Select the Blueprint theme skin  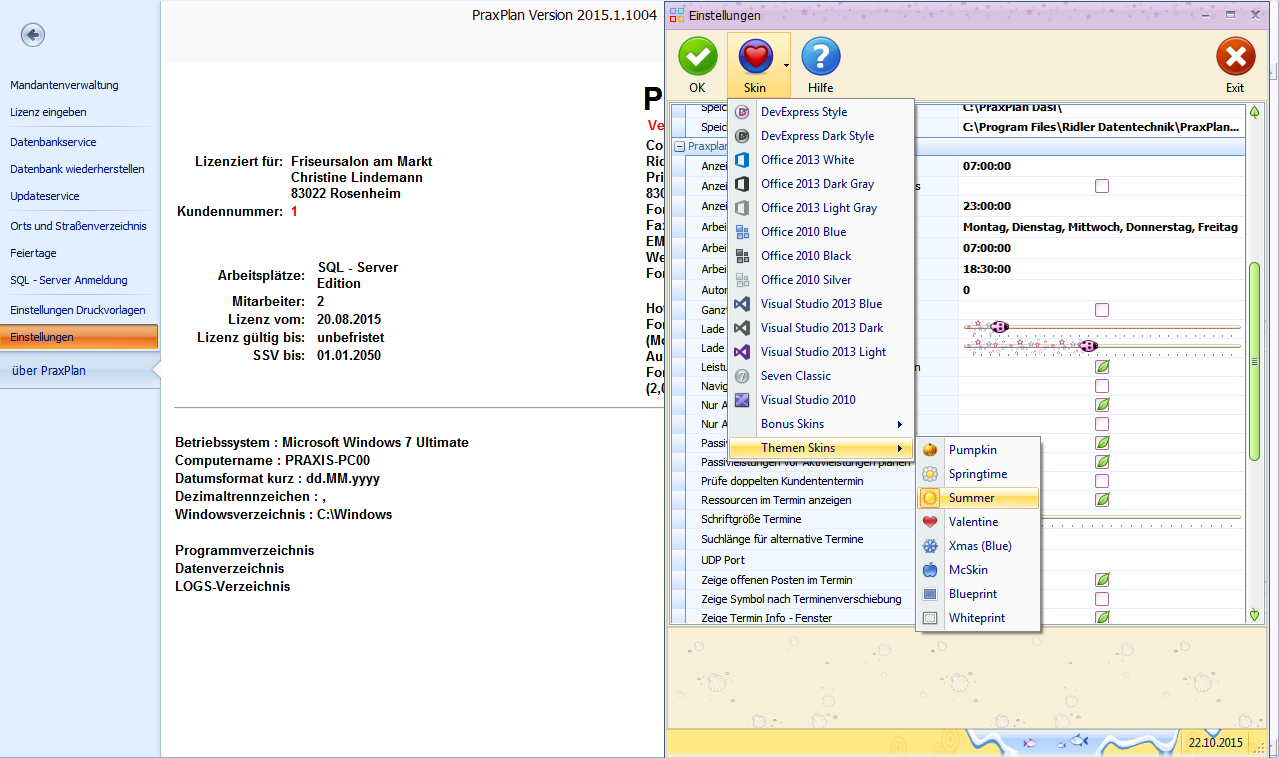979,594
